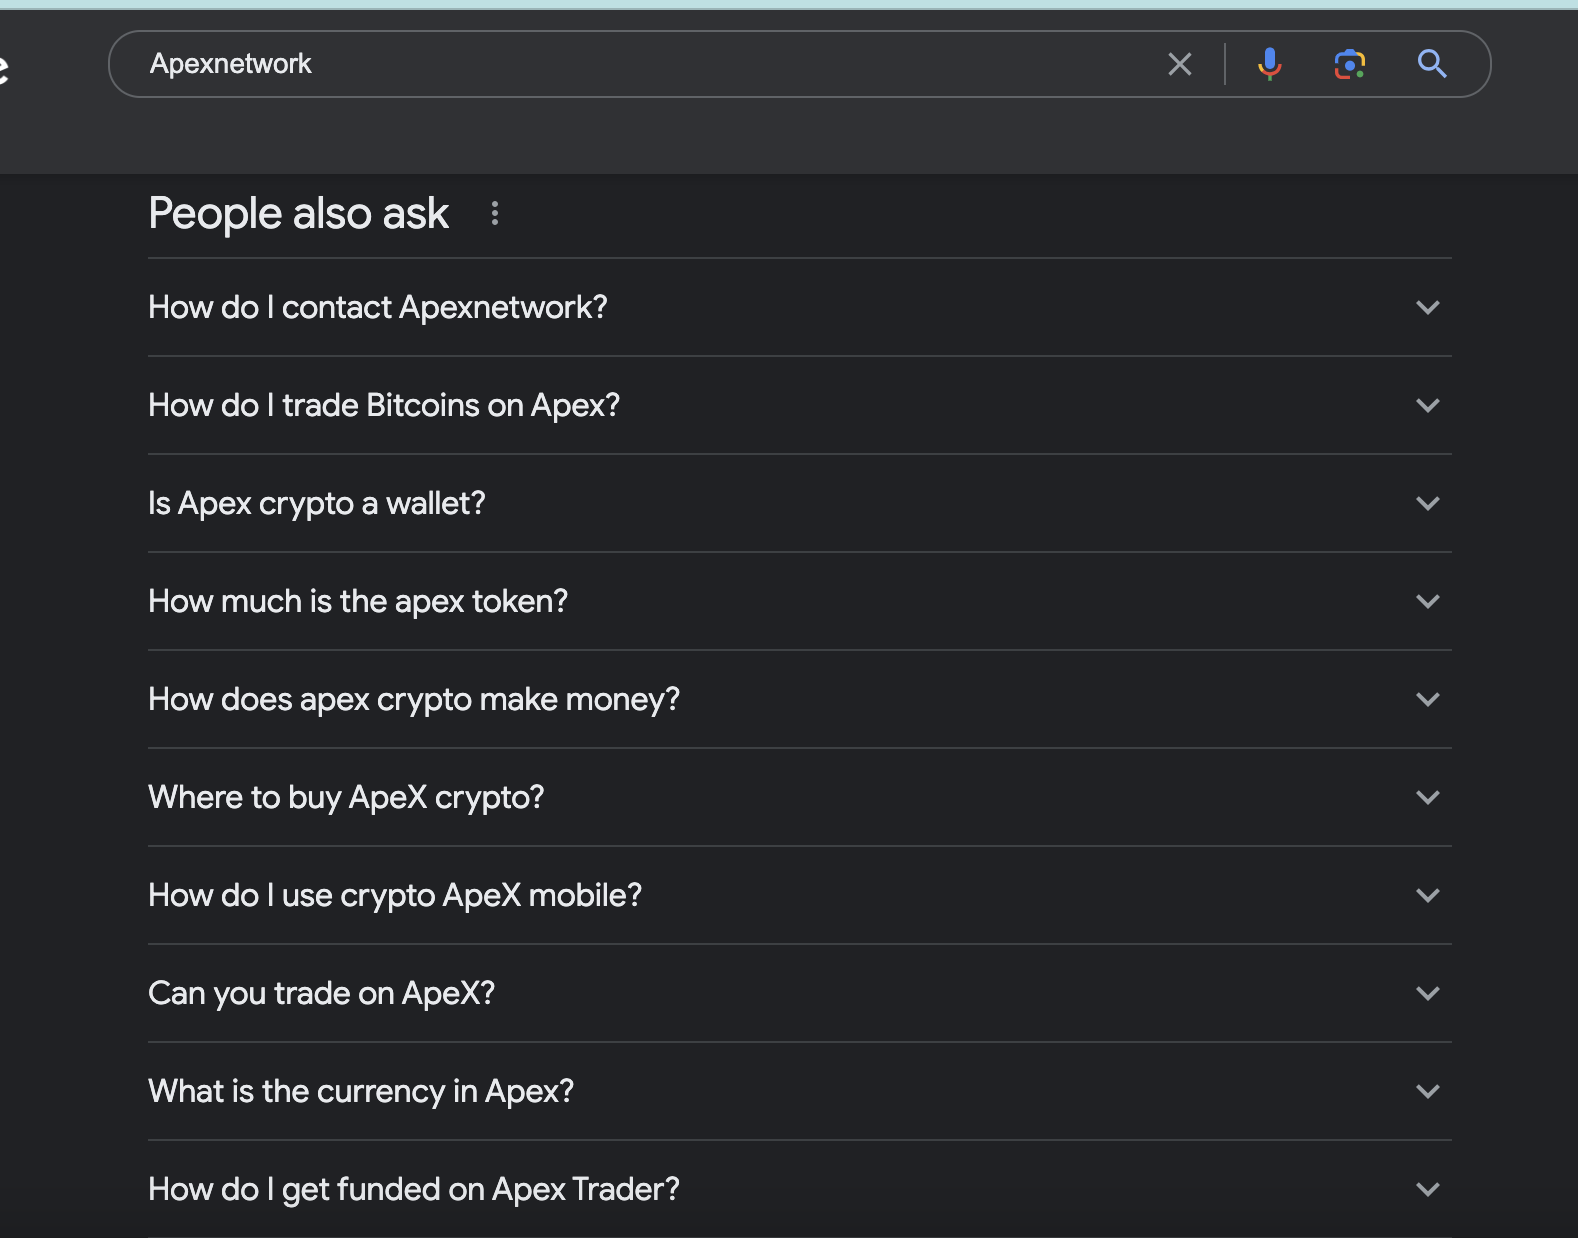Clear the Apexnetwork search text
Viewport: 1578px width, 1238px height.
point(1180,65)
